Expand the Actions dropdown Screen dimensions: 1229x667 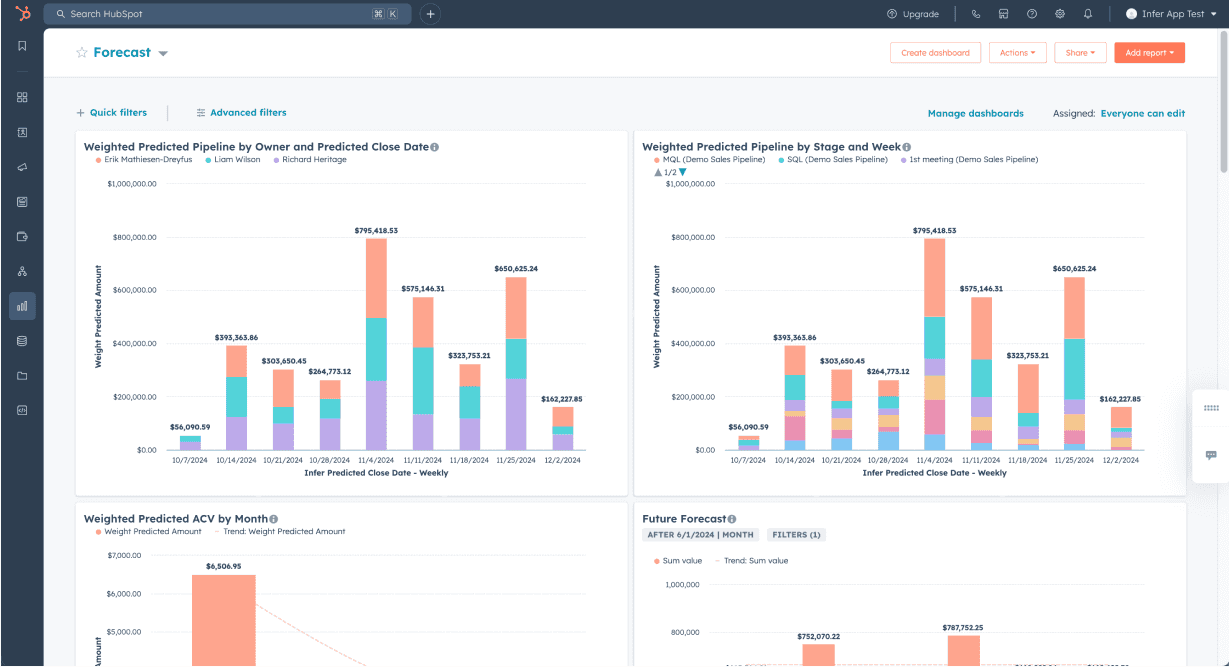[1017, 52]
